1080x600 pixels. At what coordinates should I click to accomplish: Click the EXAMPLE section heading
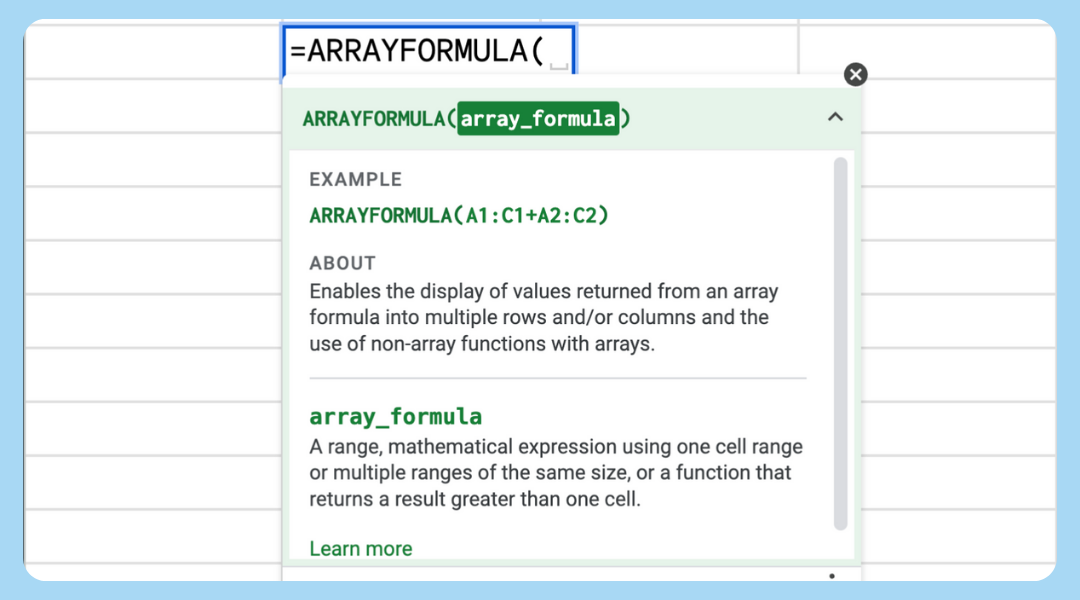point(355,180)
